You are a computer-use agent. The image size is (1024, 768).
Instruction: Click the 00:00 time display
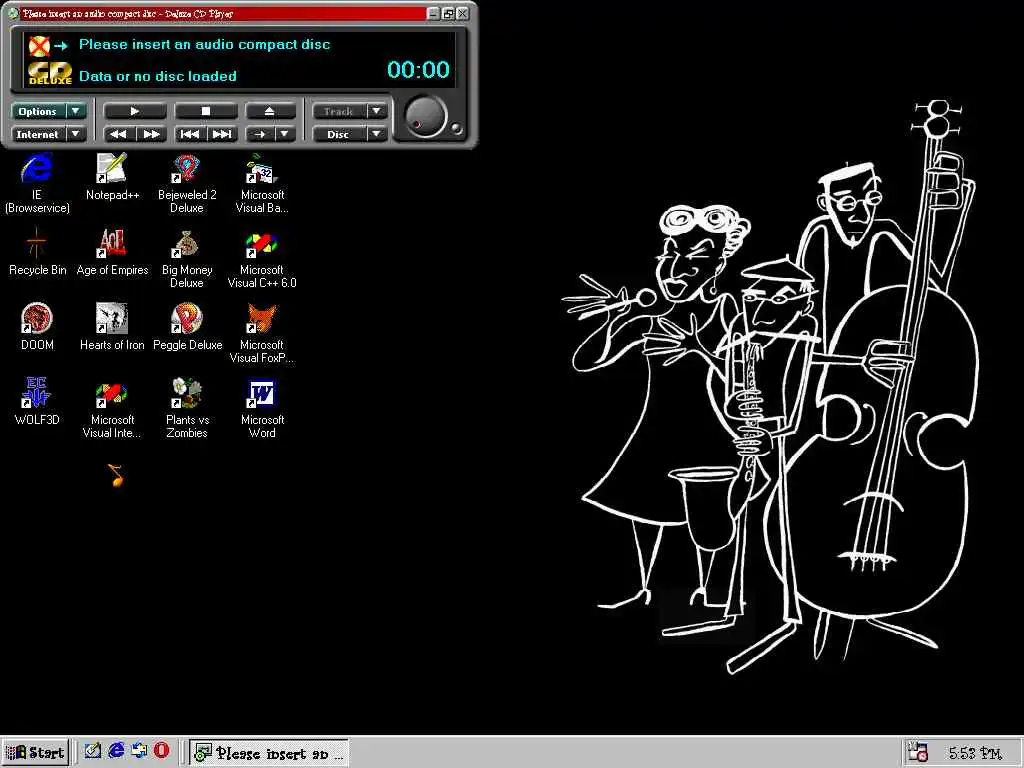pos(418,70)
